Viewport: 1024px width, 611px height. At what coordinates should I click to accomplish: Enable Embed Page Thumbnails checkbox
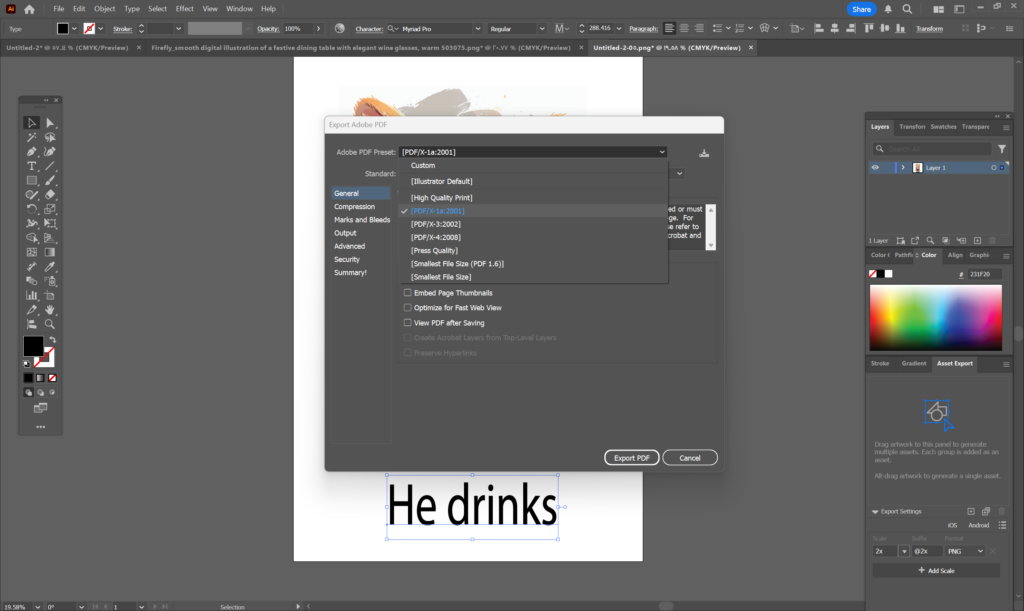[408, 292]
